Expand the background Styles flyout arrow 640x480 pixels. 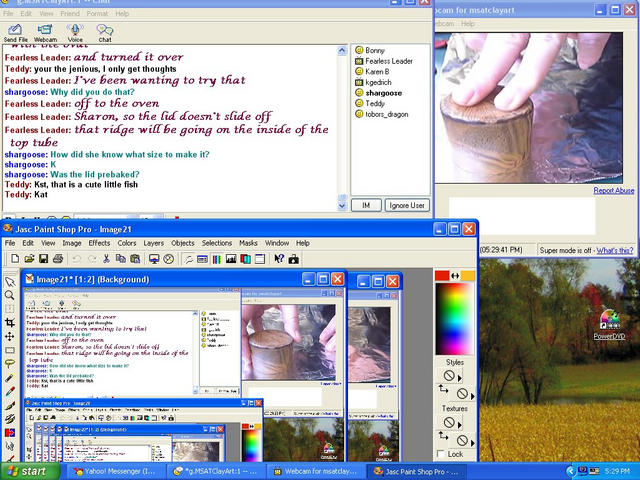473,396
